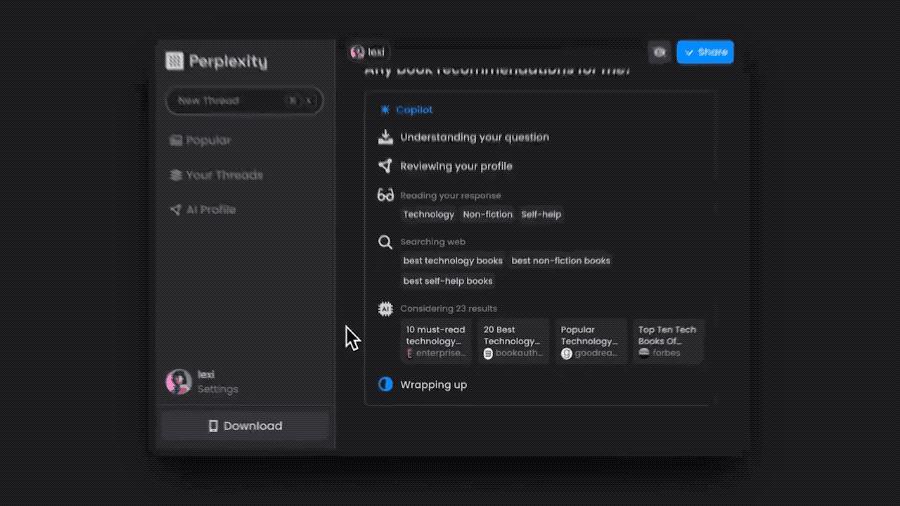Click the AI badge icon beside Considering 23 results
This screenshot has height=506, width=900.
(385, 309)
